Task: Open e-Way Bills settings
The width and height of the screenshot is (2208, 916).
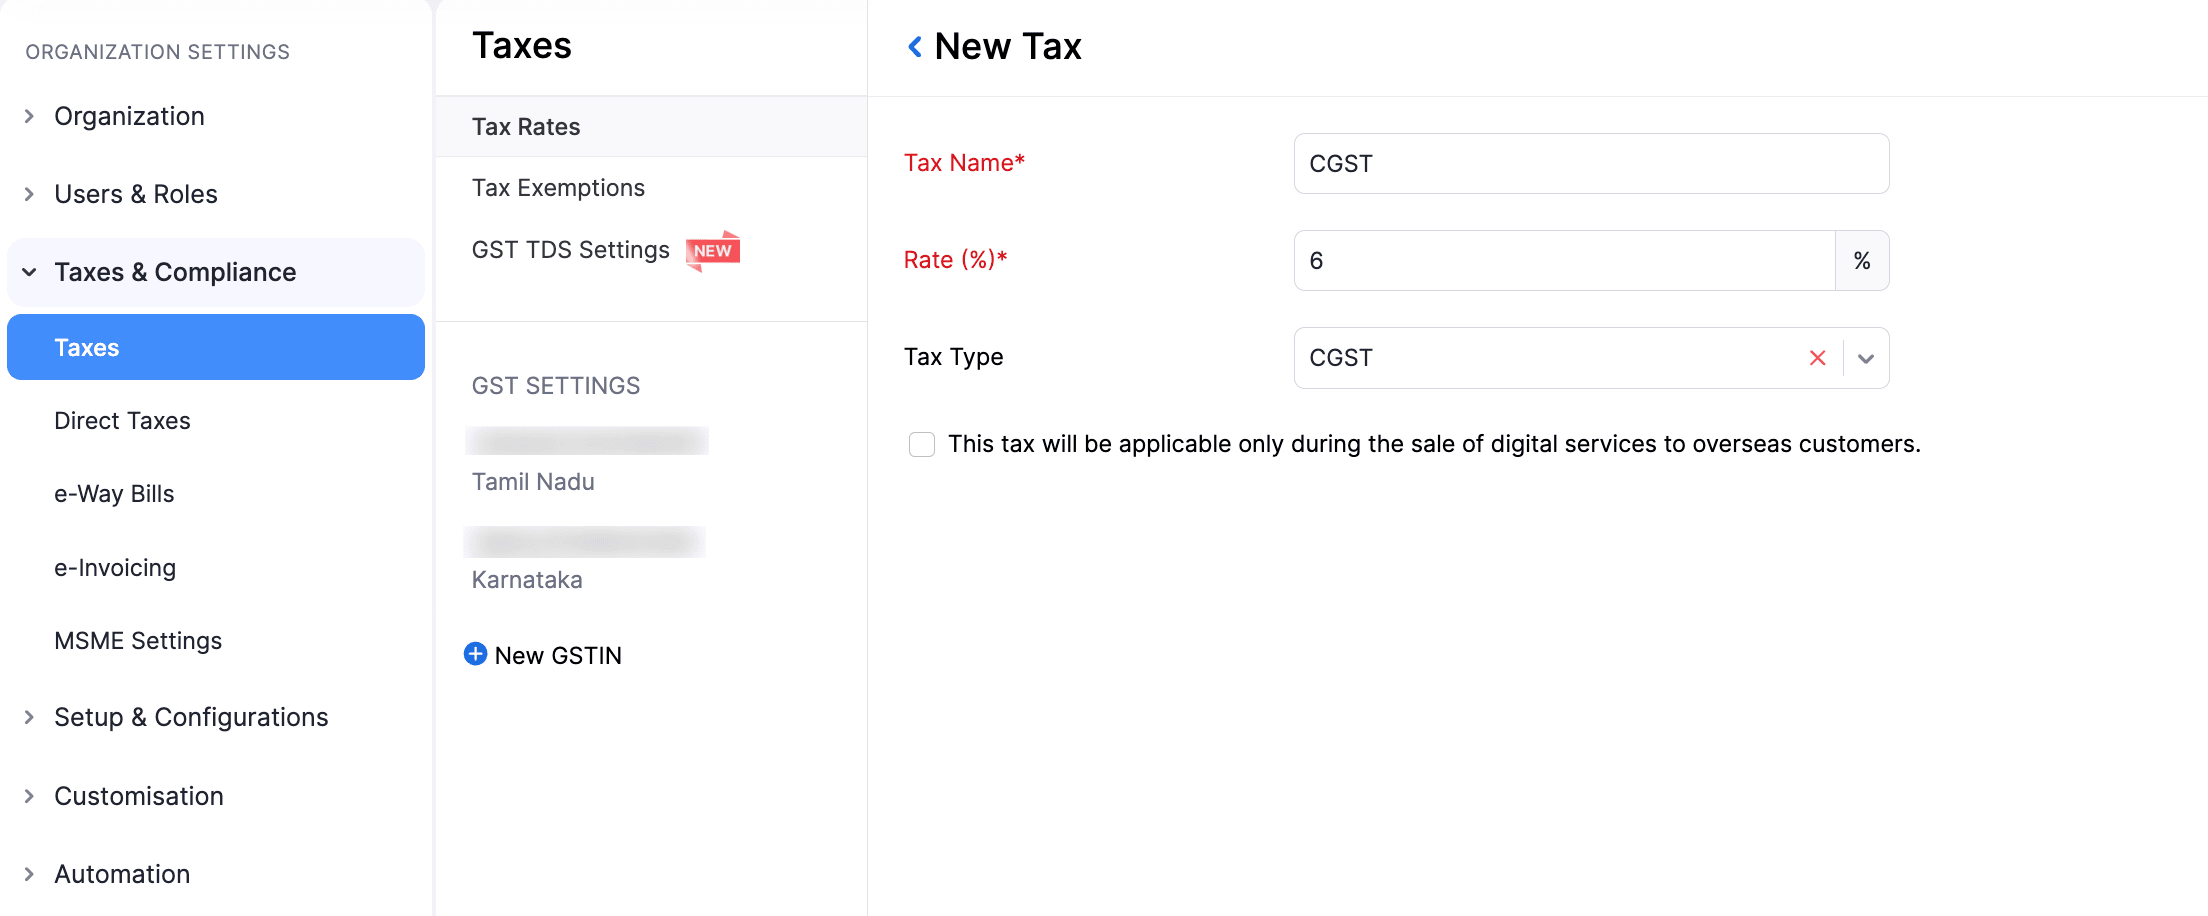Action: click(x=114, y=493)
